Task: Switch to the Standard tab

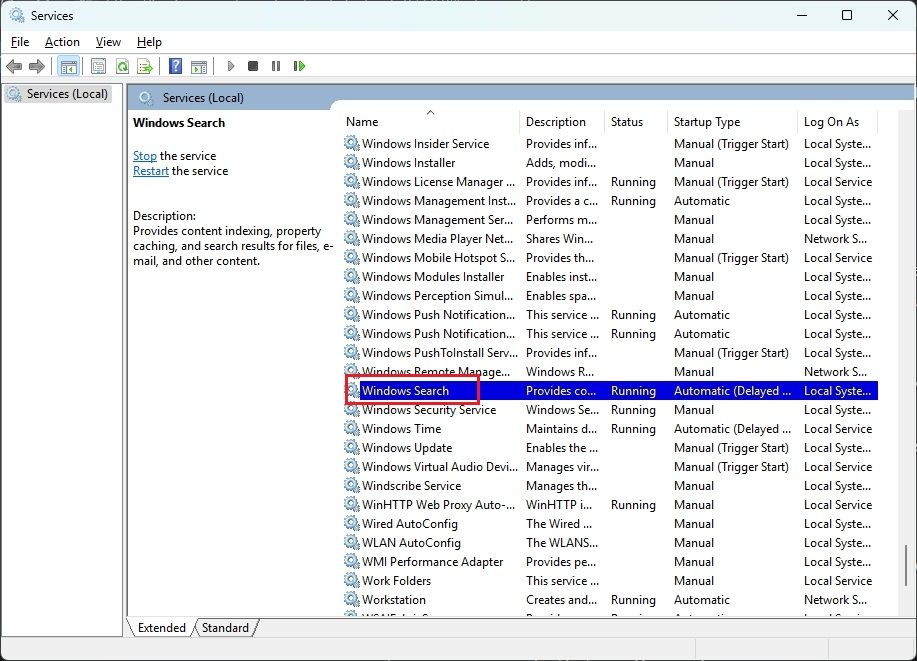Action: click(225, 628)
